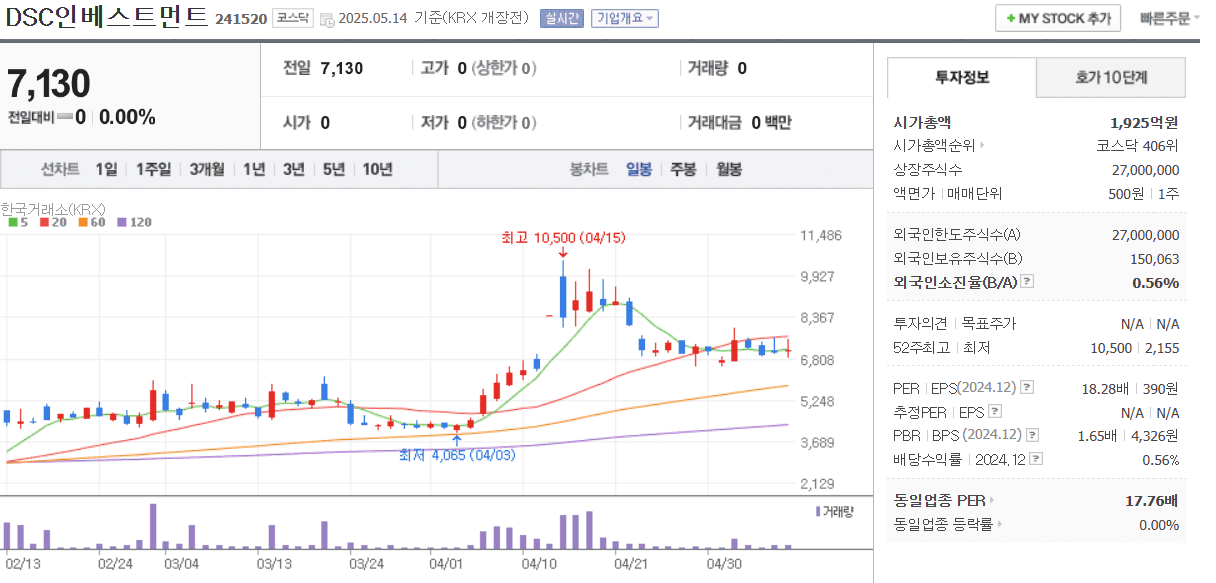This screenshot has height=583, width=1216.
Task: Click the PER value 18.28배
Action: click(x=1104, y=388)
